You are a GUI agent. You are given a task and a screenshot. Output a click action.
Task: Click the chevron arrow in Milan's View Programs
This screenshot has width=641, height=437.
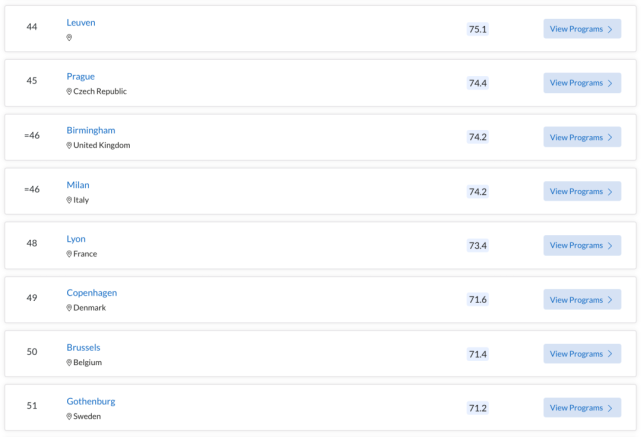tap(610, 192)
